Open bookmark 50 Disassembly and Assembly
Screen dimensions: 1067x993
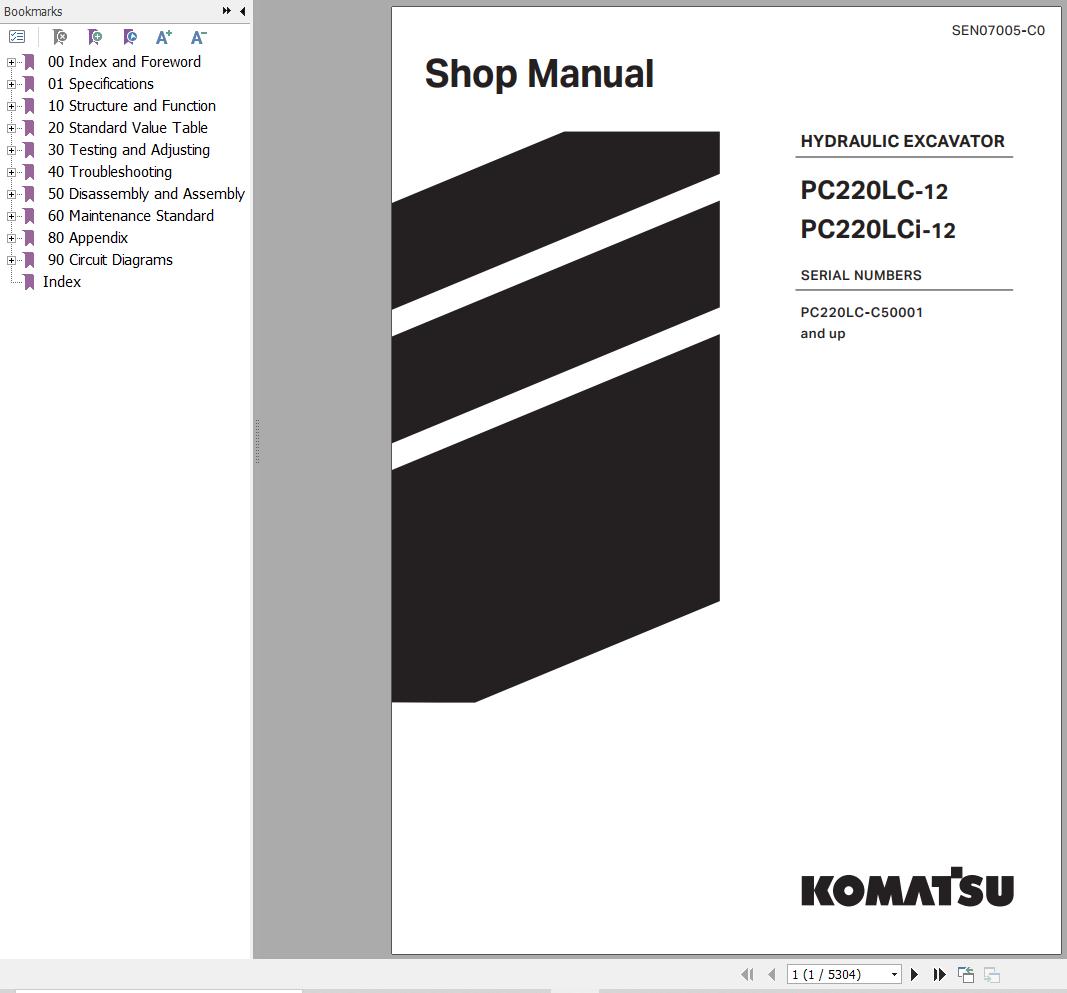[146, 194]
